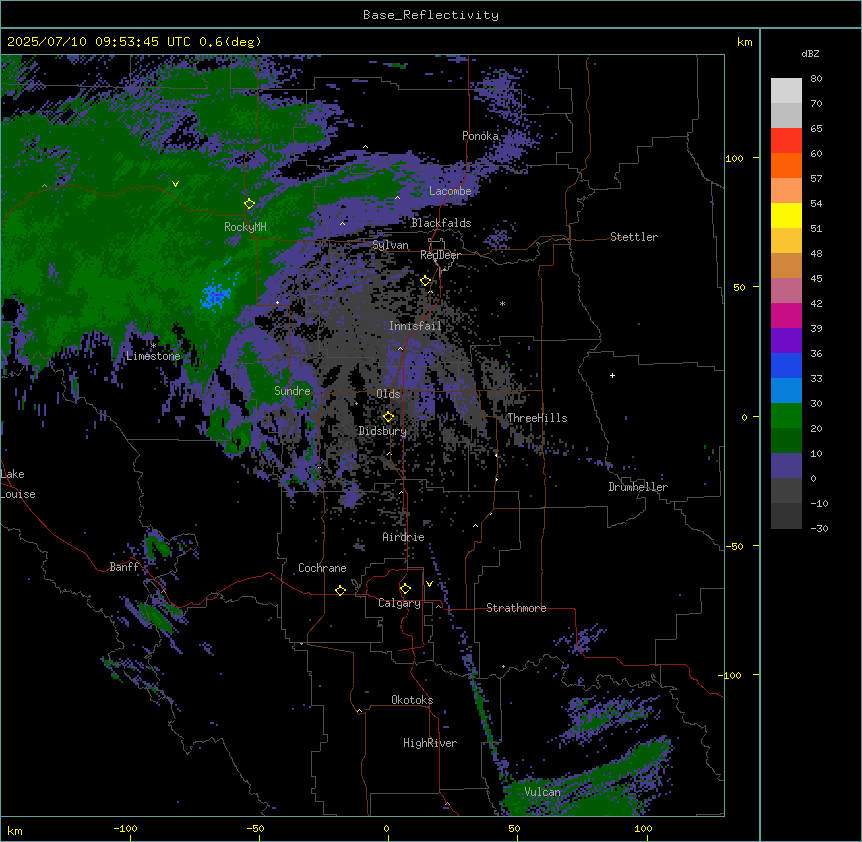Click the Sundre town label
This screenshot has height=842, width=862.
click(x=292, y=391)
